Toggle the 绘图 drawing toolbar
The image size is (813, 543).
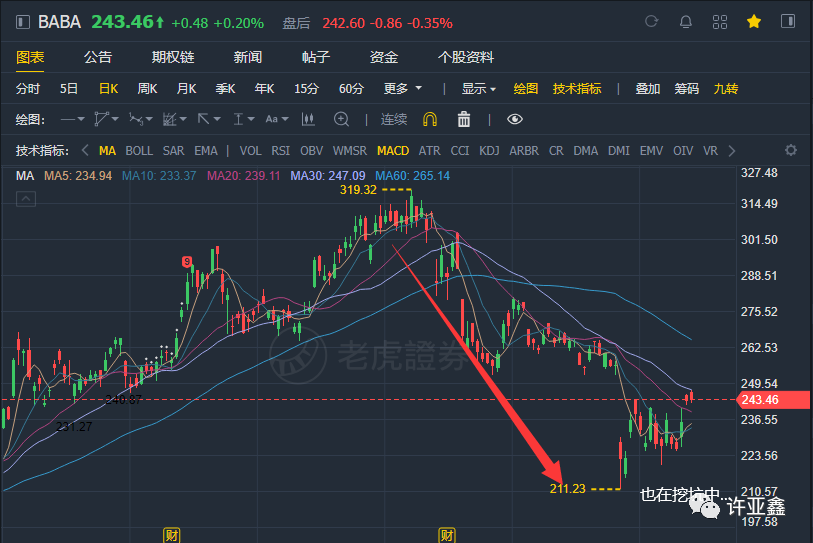pyautogui.click(x=526, y=89)
